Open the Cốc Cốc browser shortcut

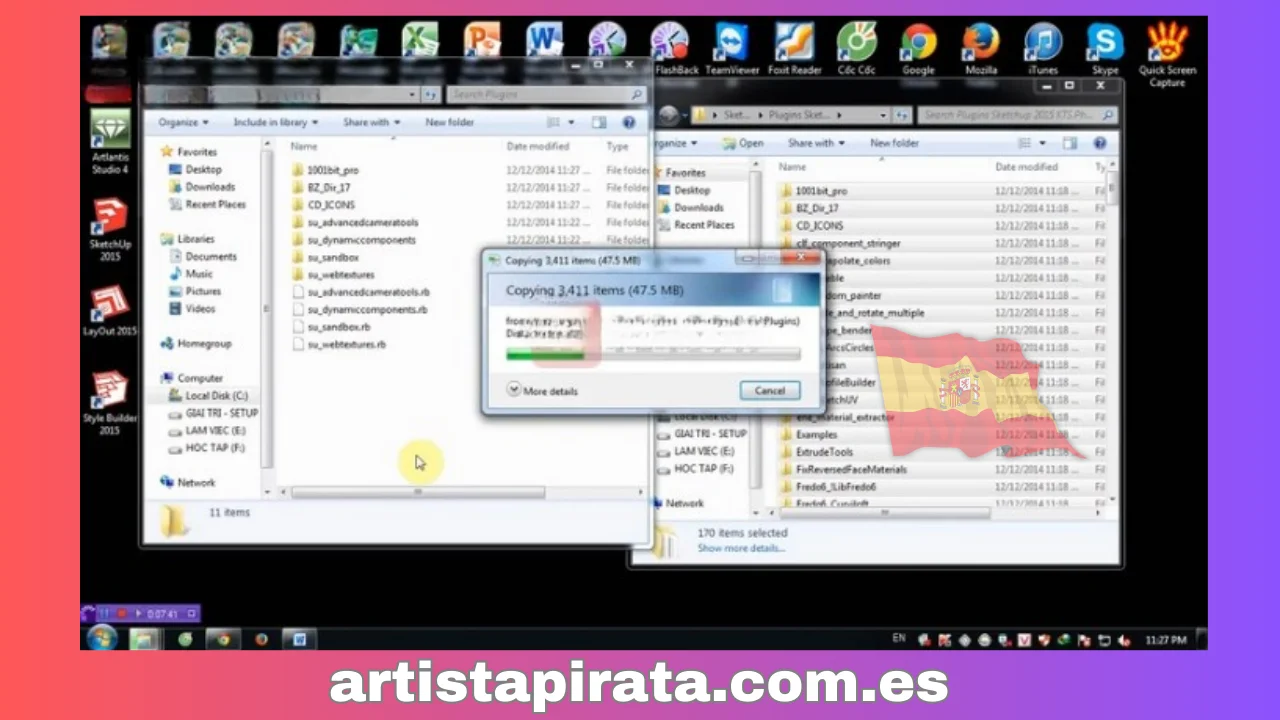(x=856, y=49)
